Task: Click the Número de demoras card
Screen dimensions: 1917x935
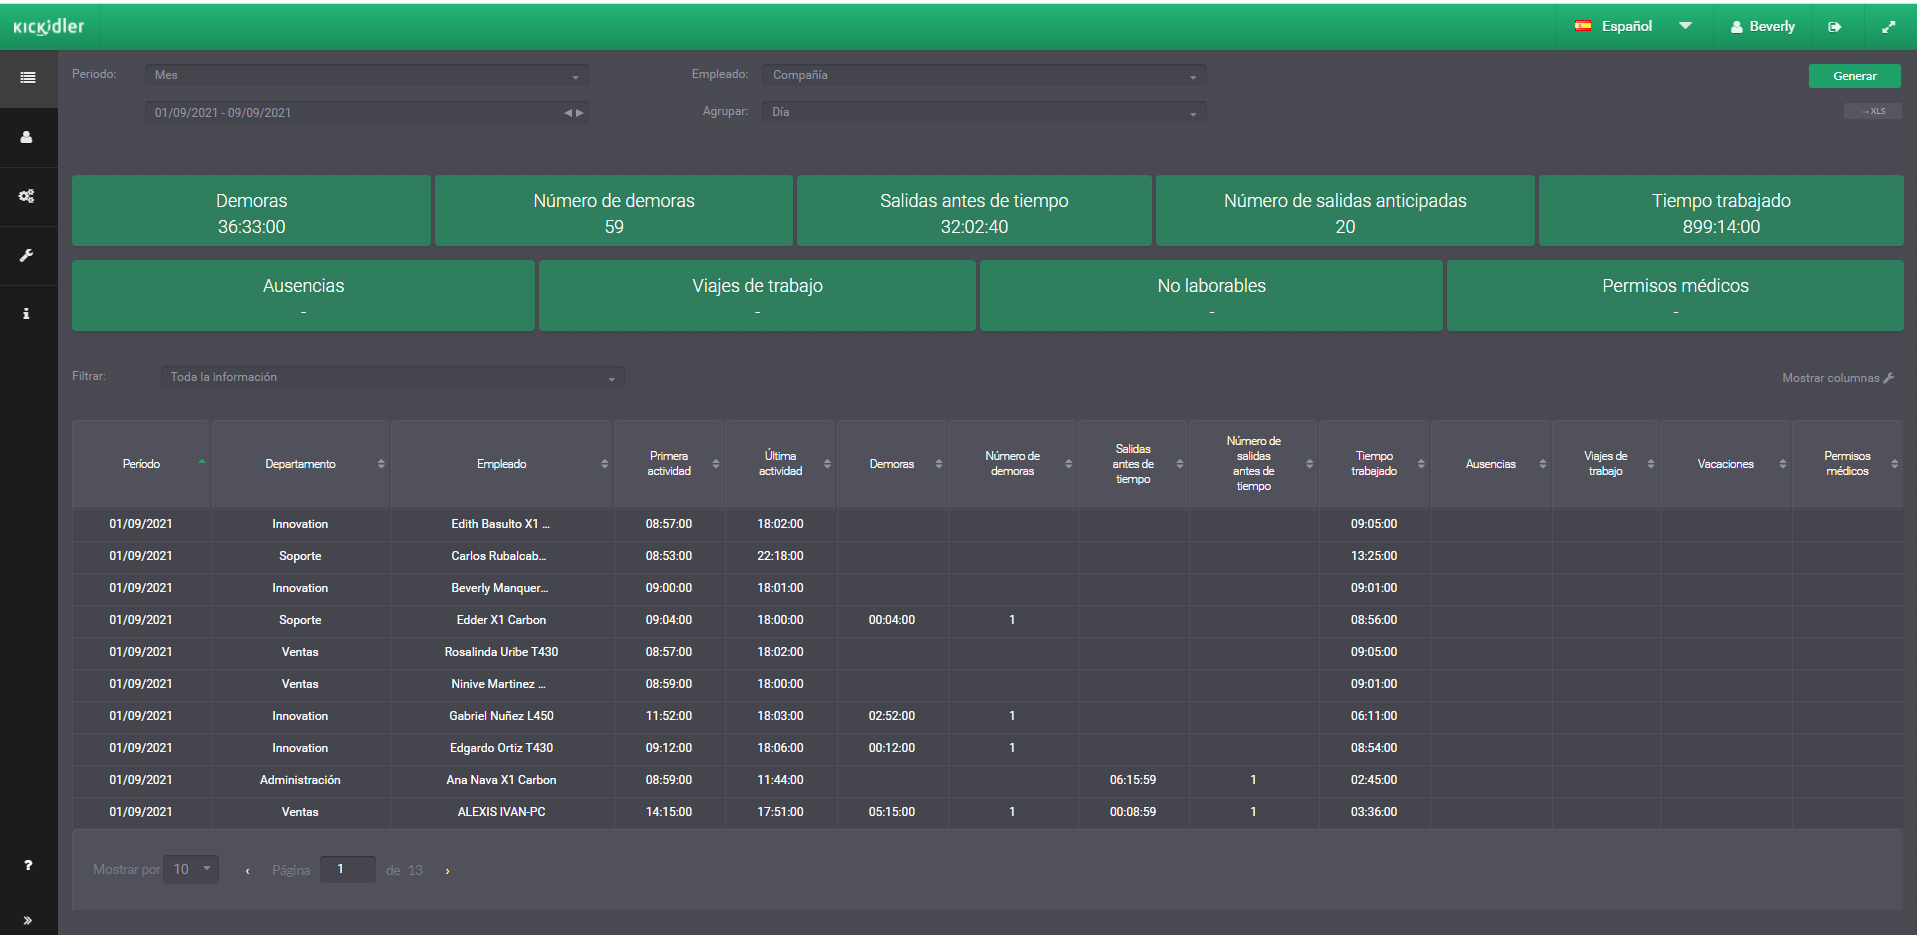Action: [x=614, y=211]
